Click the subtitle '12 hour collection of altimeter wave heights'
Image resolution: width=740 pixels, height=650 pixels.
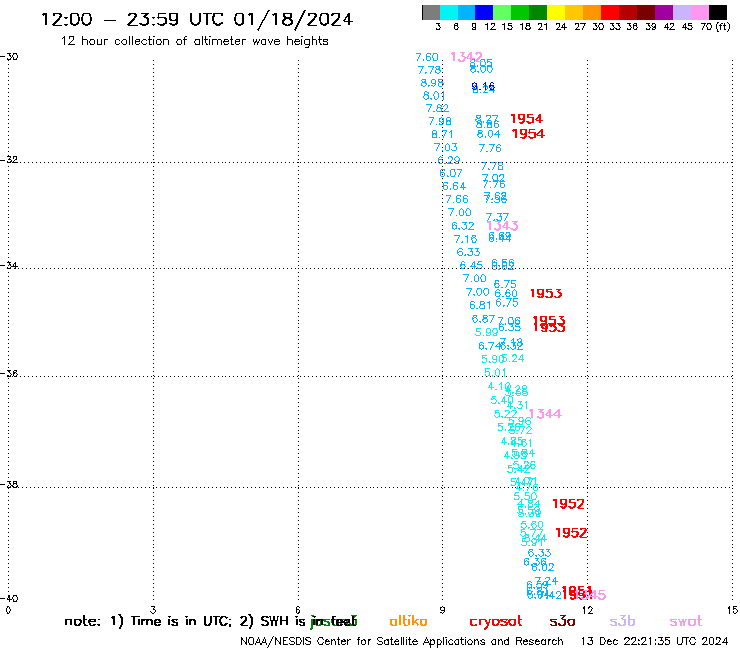[194, 41]
